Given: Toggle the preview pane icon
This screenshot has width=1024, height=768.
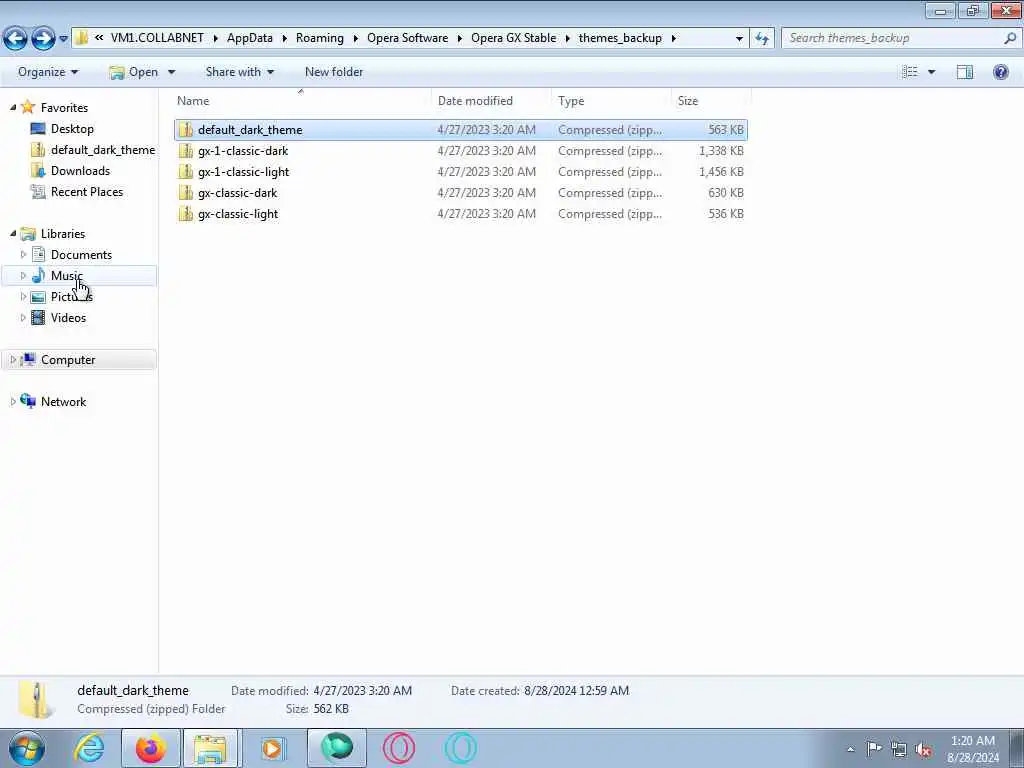Looking at the screenshot, I should pyautogui.click(x=965, y=72).
